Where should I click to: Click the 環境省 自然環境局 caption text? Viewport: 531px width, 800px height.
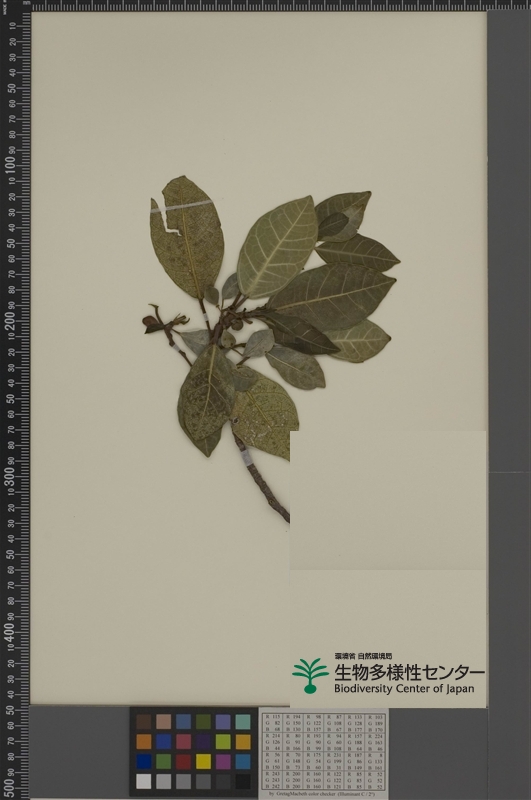point(363,656)
